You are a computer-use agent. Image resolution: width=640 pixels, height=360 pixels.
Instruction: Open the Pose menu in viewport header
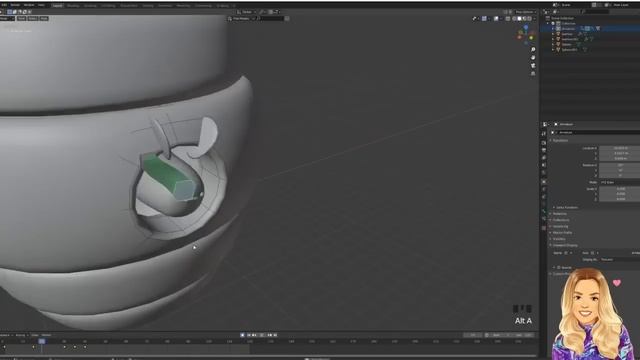point(44,19)
